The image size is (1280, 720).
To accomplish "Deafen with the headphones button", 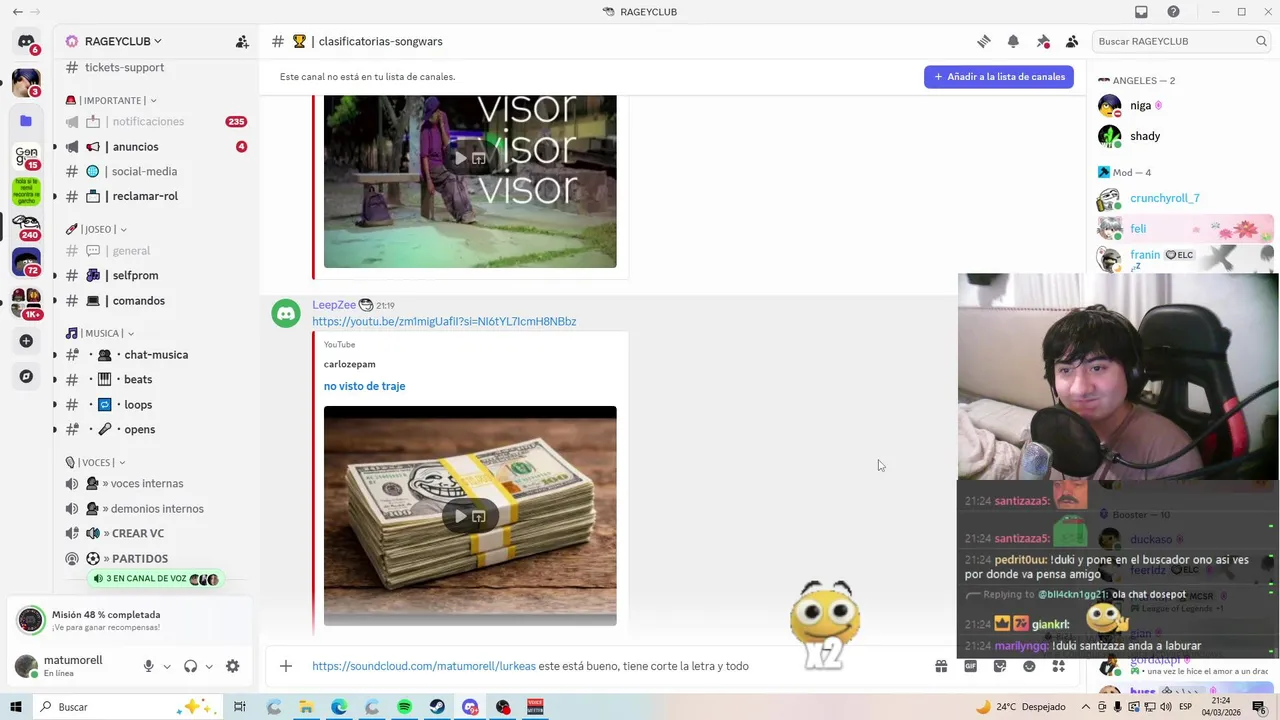I will point(190,666).
